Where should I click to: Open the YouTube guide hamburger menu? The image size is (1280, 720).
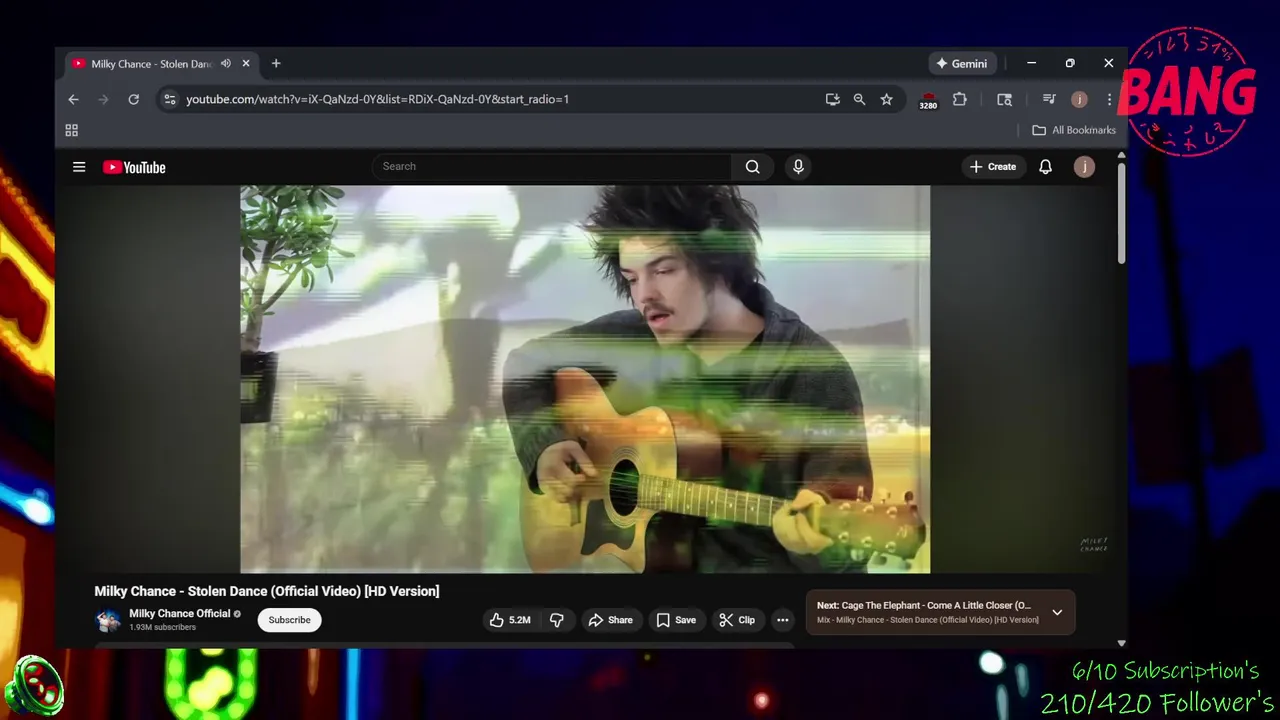[79, 167]
